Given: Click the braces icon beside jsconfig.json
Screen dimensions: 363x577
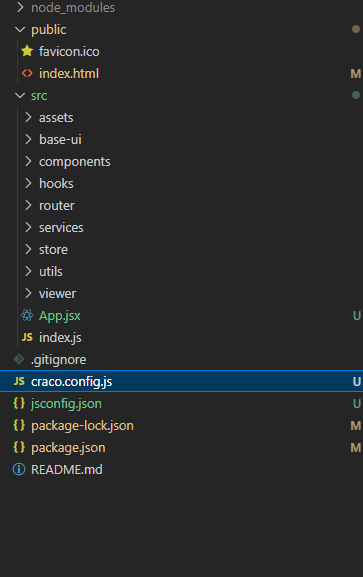Looking at the screenshot, I should click(19, 403).
